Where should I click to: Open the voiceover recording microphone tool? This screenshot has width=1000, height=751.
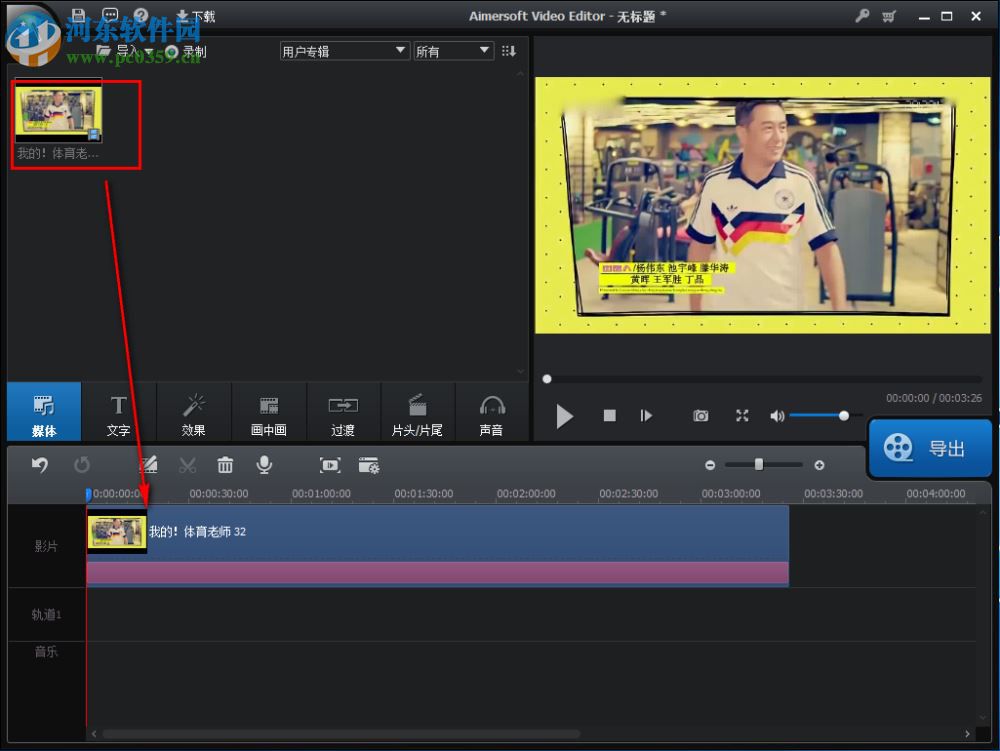263,464
